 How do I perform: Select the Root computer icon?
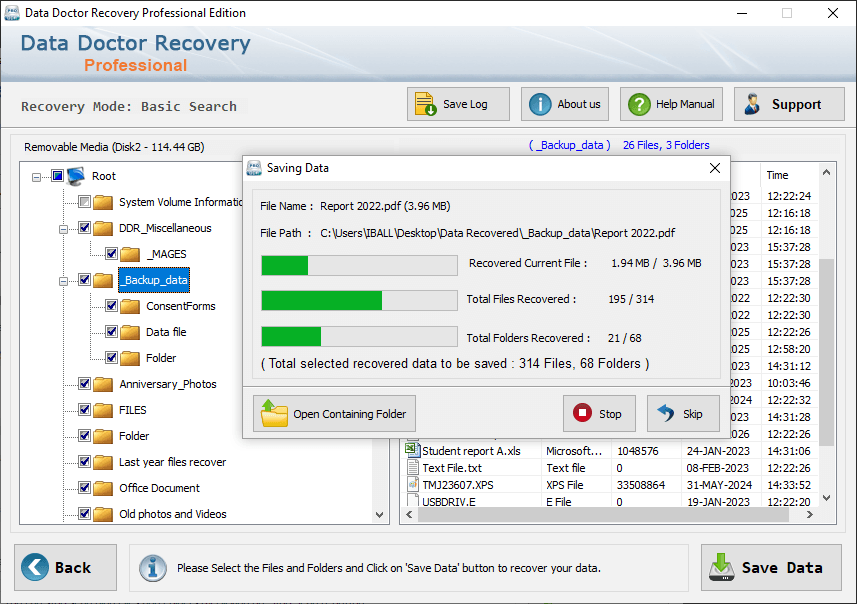pos(76,175)
